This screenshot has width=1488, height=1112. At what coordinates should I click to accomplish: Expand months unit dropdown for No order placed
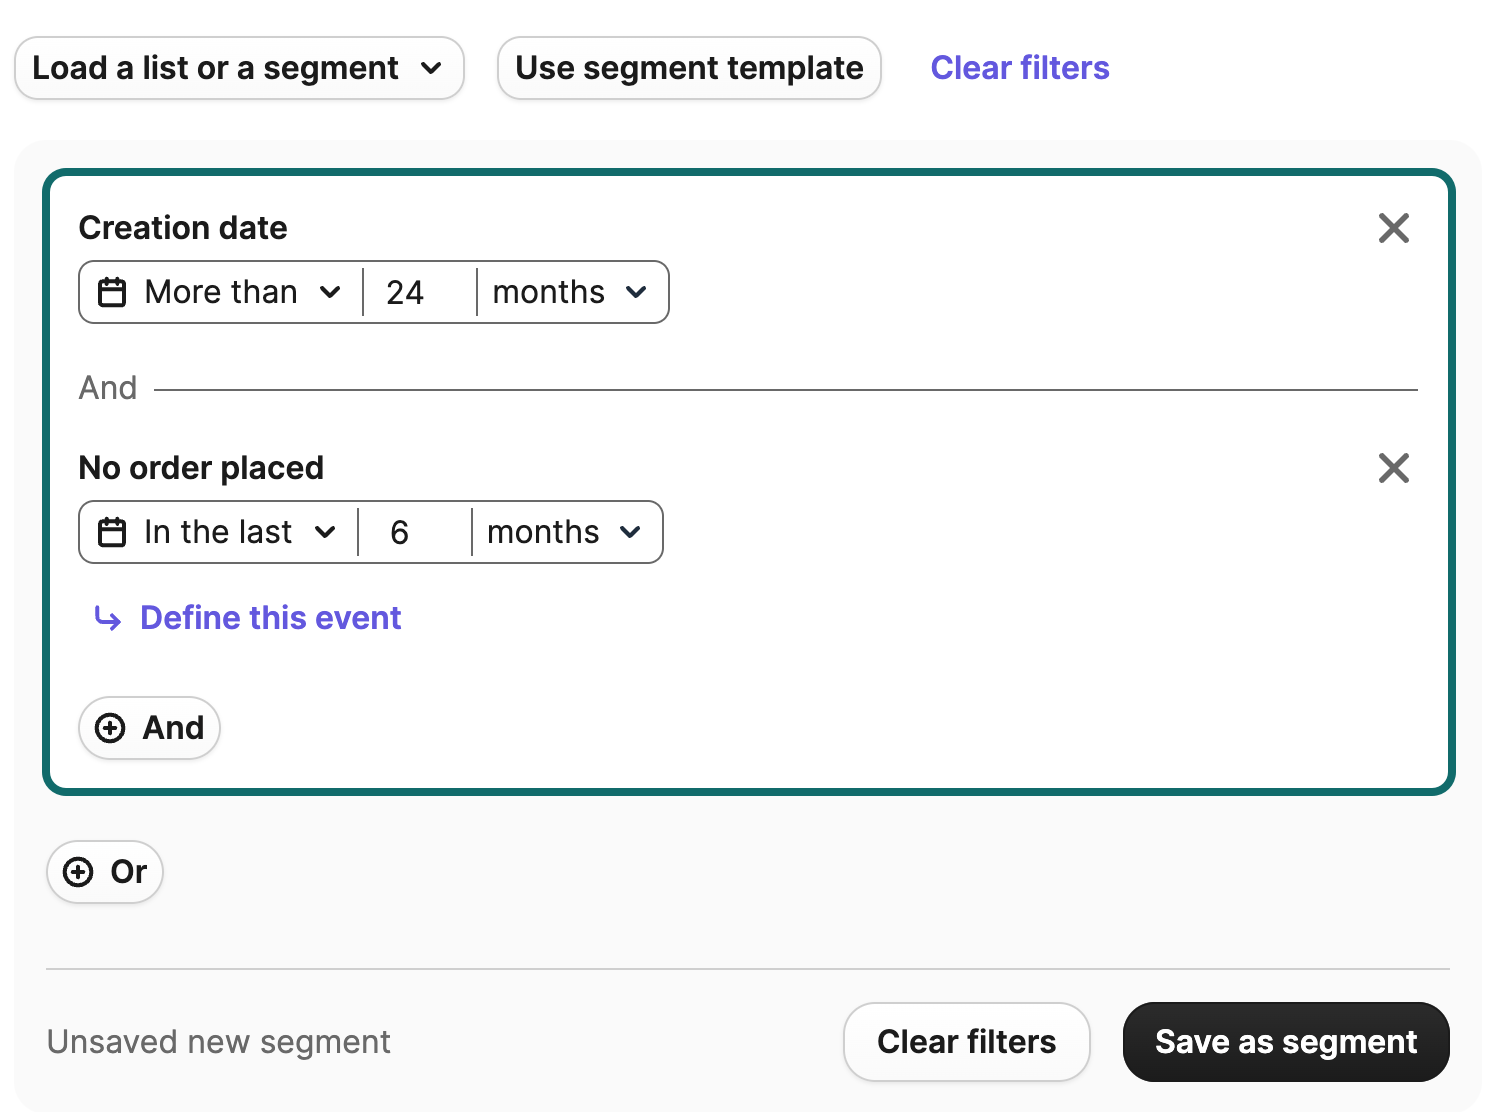[x=565, y=532]
